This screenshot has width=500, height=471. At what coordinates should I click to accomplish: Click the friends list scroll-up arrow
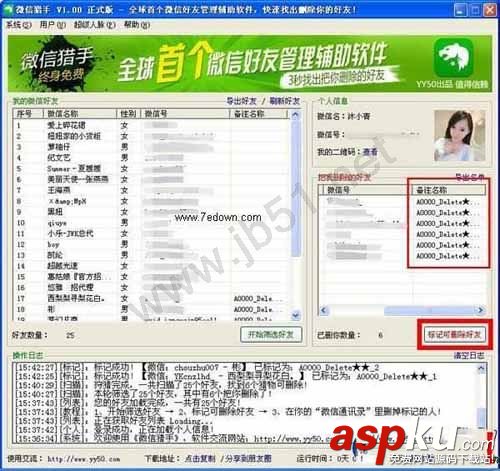296,115
